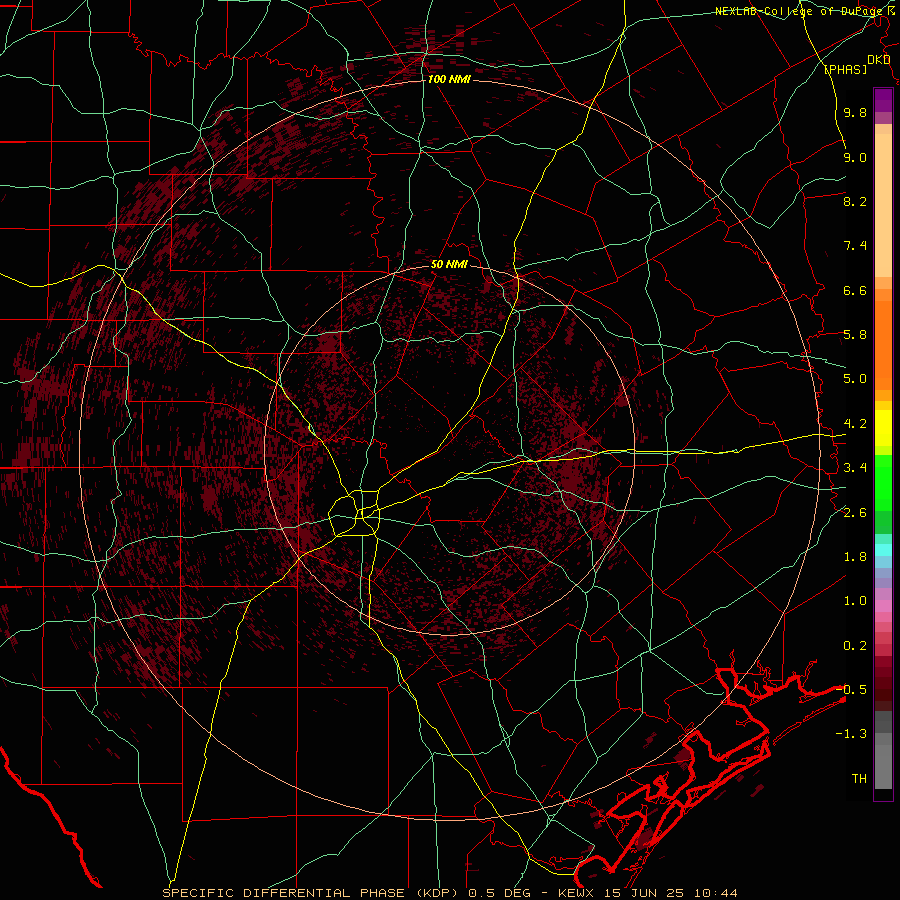Click the 9.8 legend value

click(x=855, y=112)
